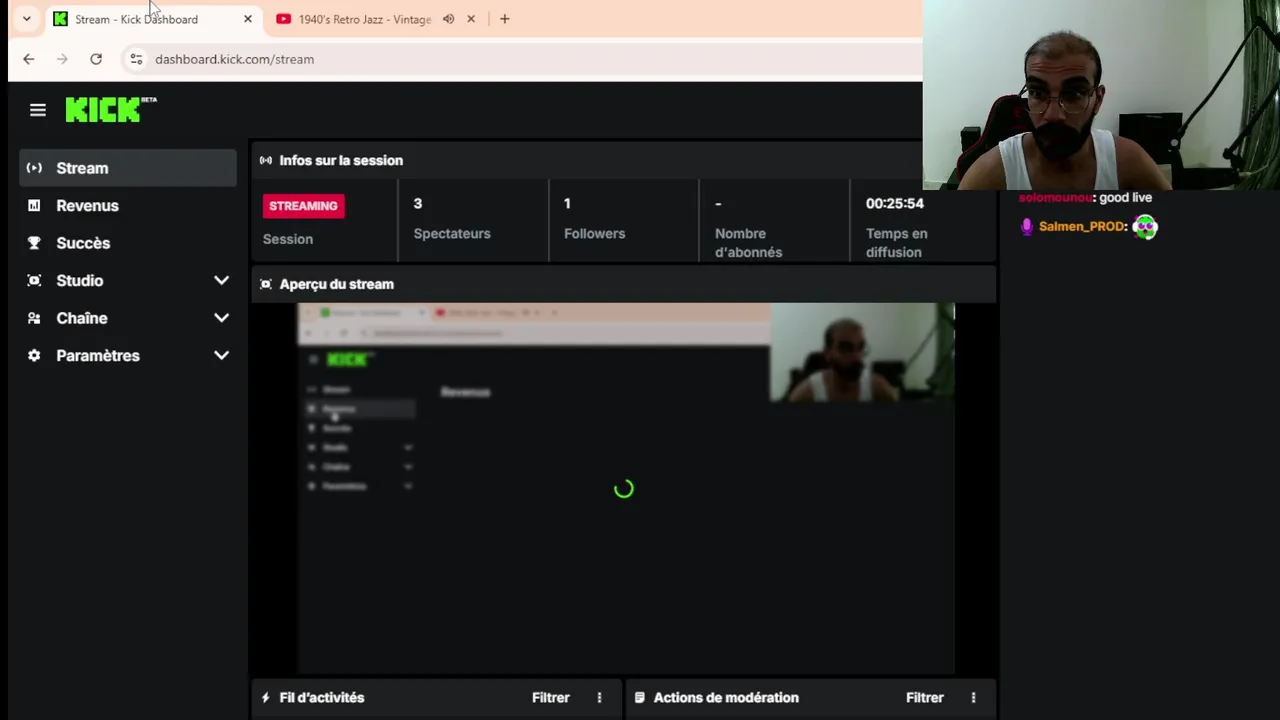The height and width of the screenshot is (720, 1280).
Task: Click the Chaîne user settings icon
Action: point(34,318)
